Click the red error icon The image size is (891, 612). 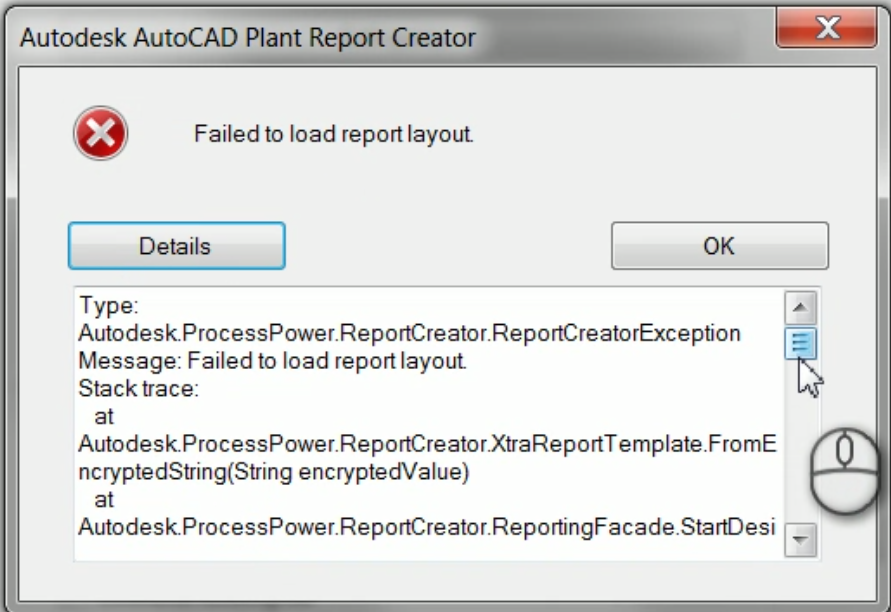100,134
